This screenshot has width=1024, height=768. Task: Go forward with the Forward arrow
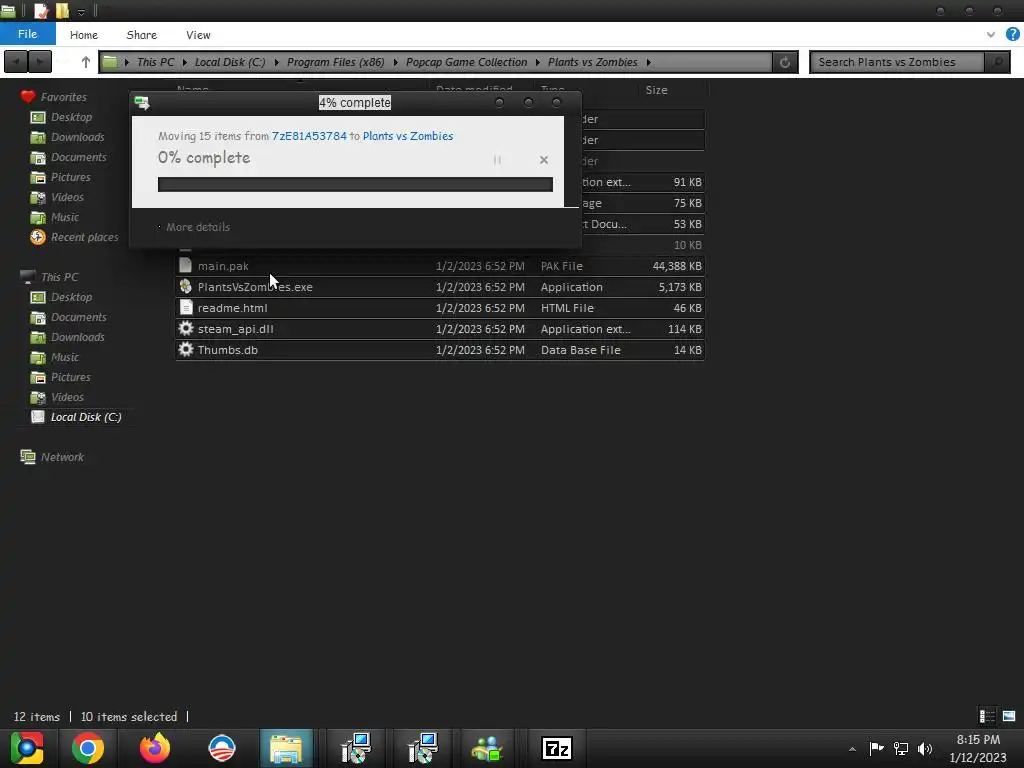pyautogui.click(x=40, y=62)
